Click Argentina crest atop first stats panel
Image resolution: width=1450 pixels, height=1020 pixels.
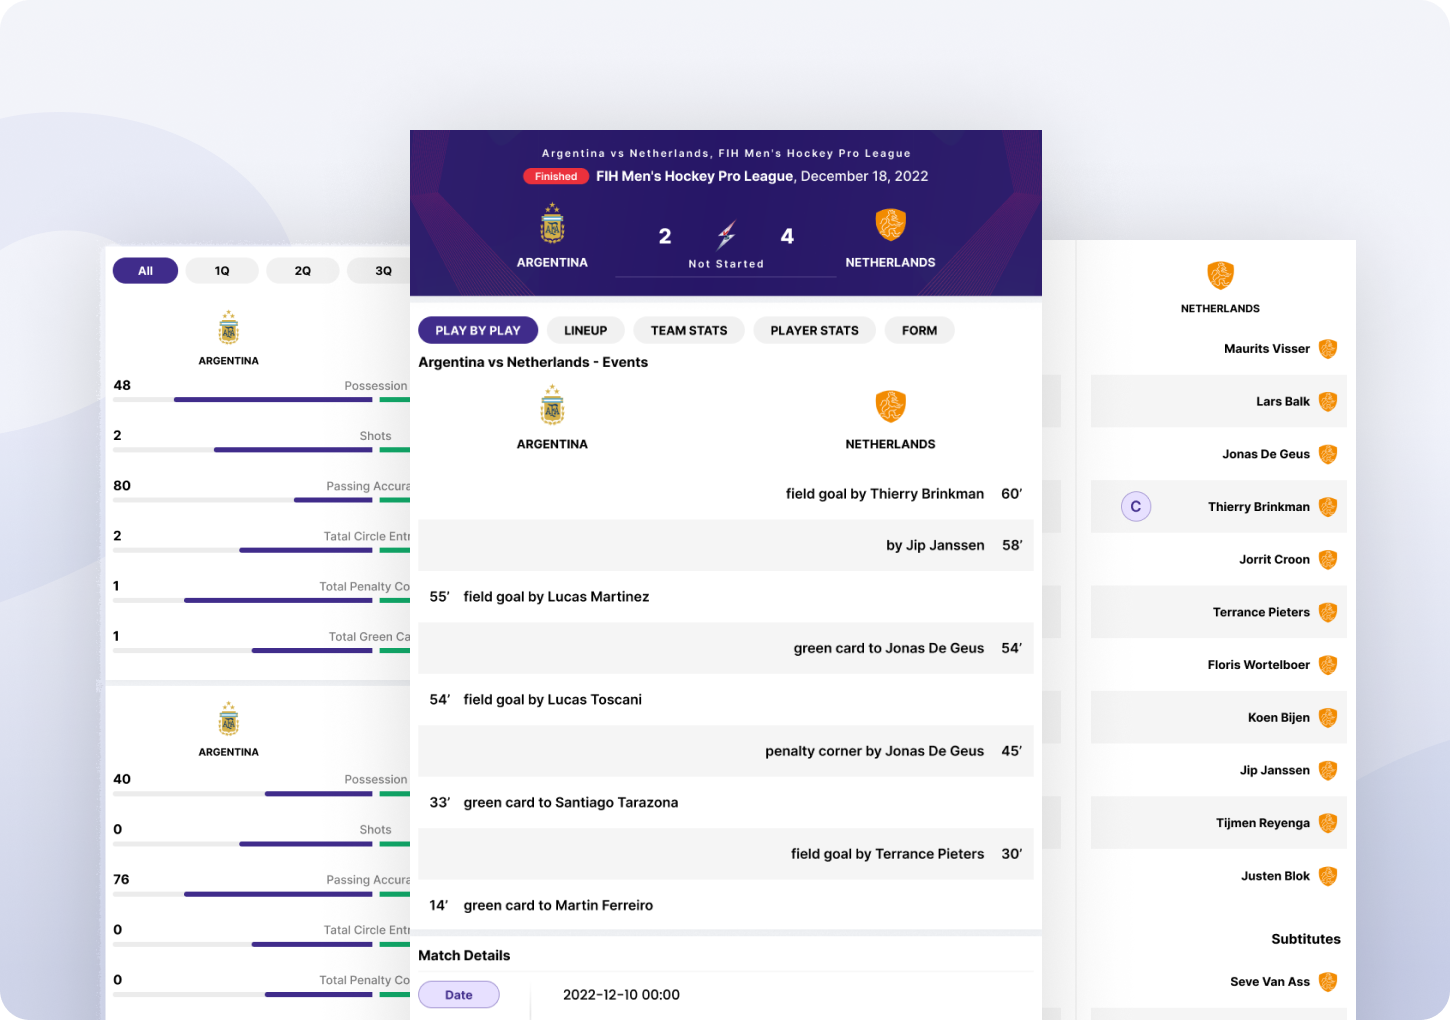click(229, 328)
